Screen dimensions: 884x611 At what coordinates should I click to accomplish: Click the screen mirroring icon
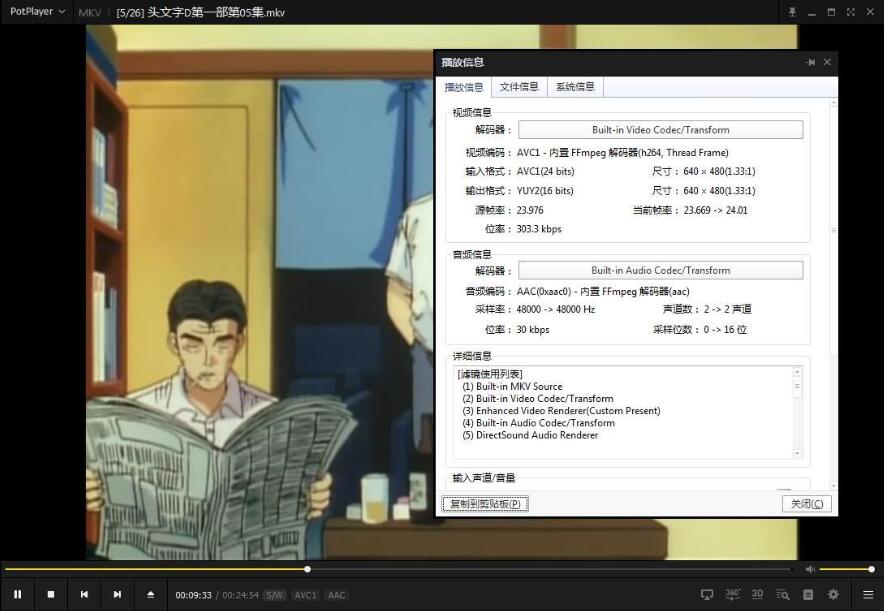click(x=708, y=594)
